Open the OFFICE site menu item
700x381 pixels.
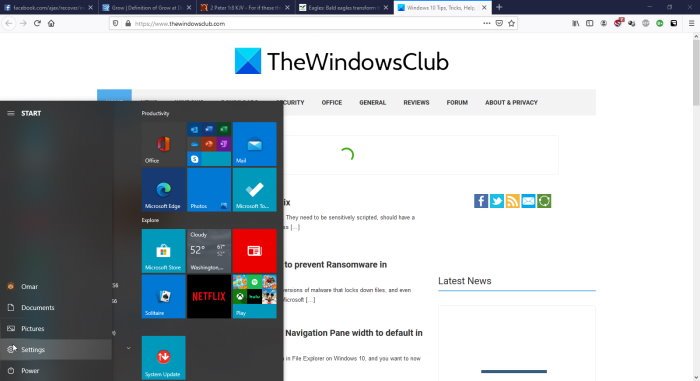(332, 102)
